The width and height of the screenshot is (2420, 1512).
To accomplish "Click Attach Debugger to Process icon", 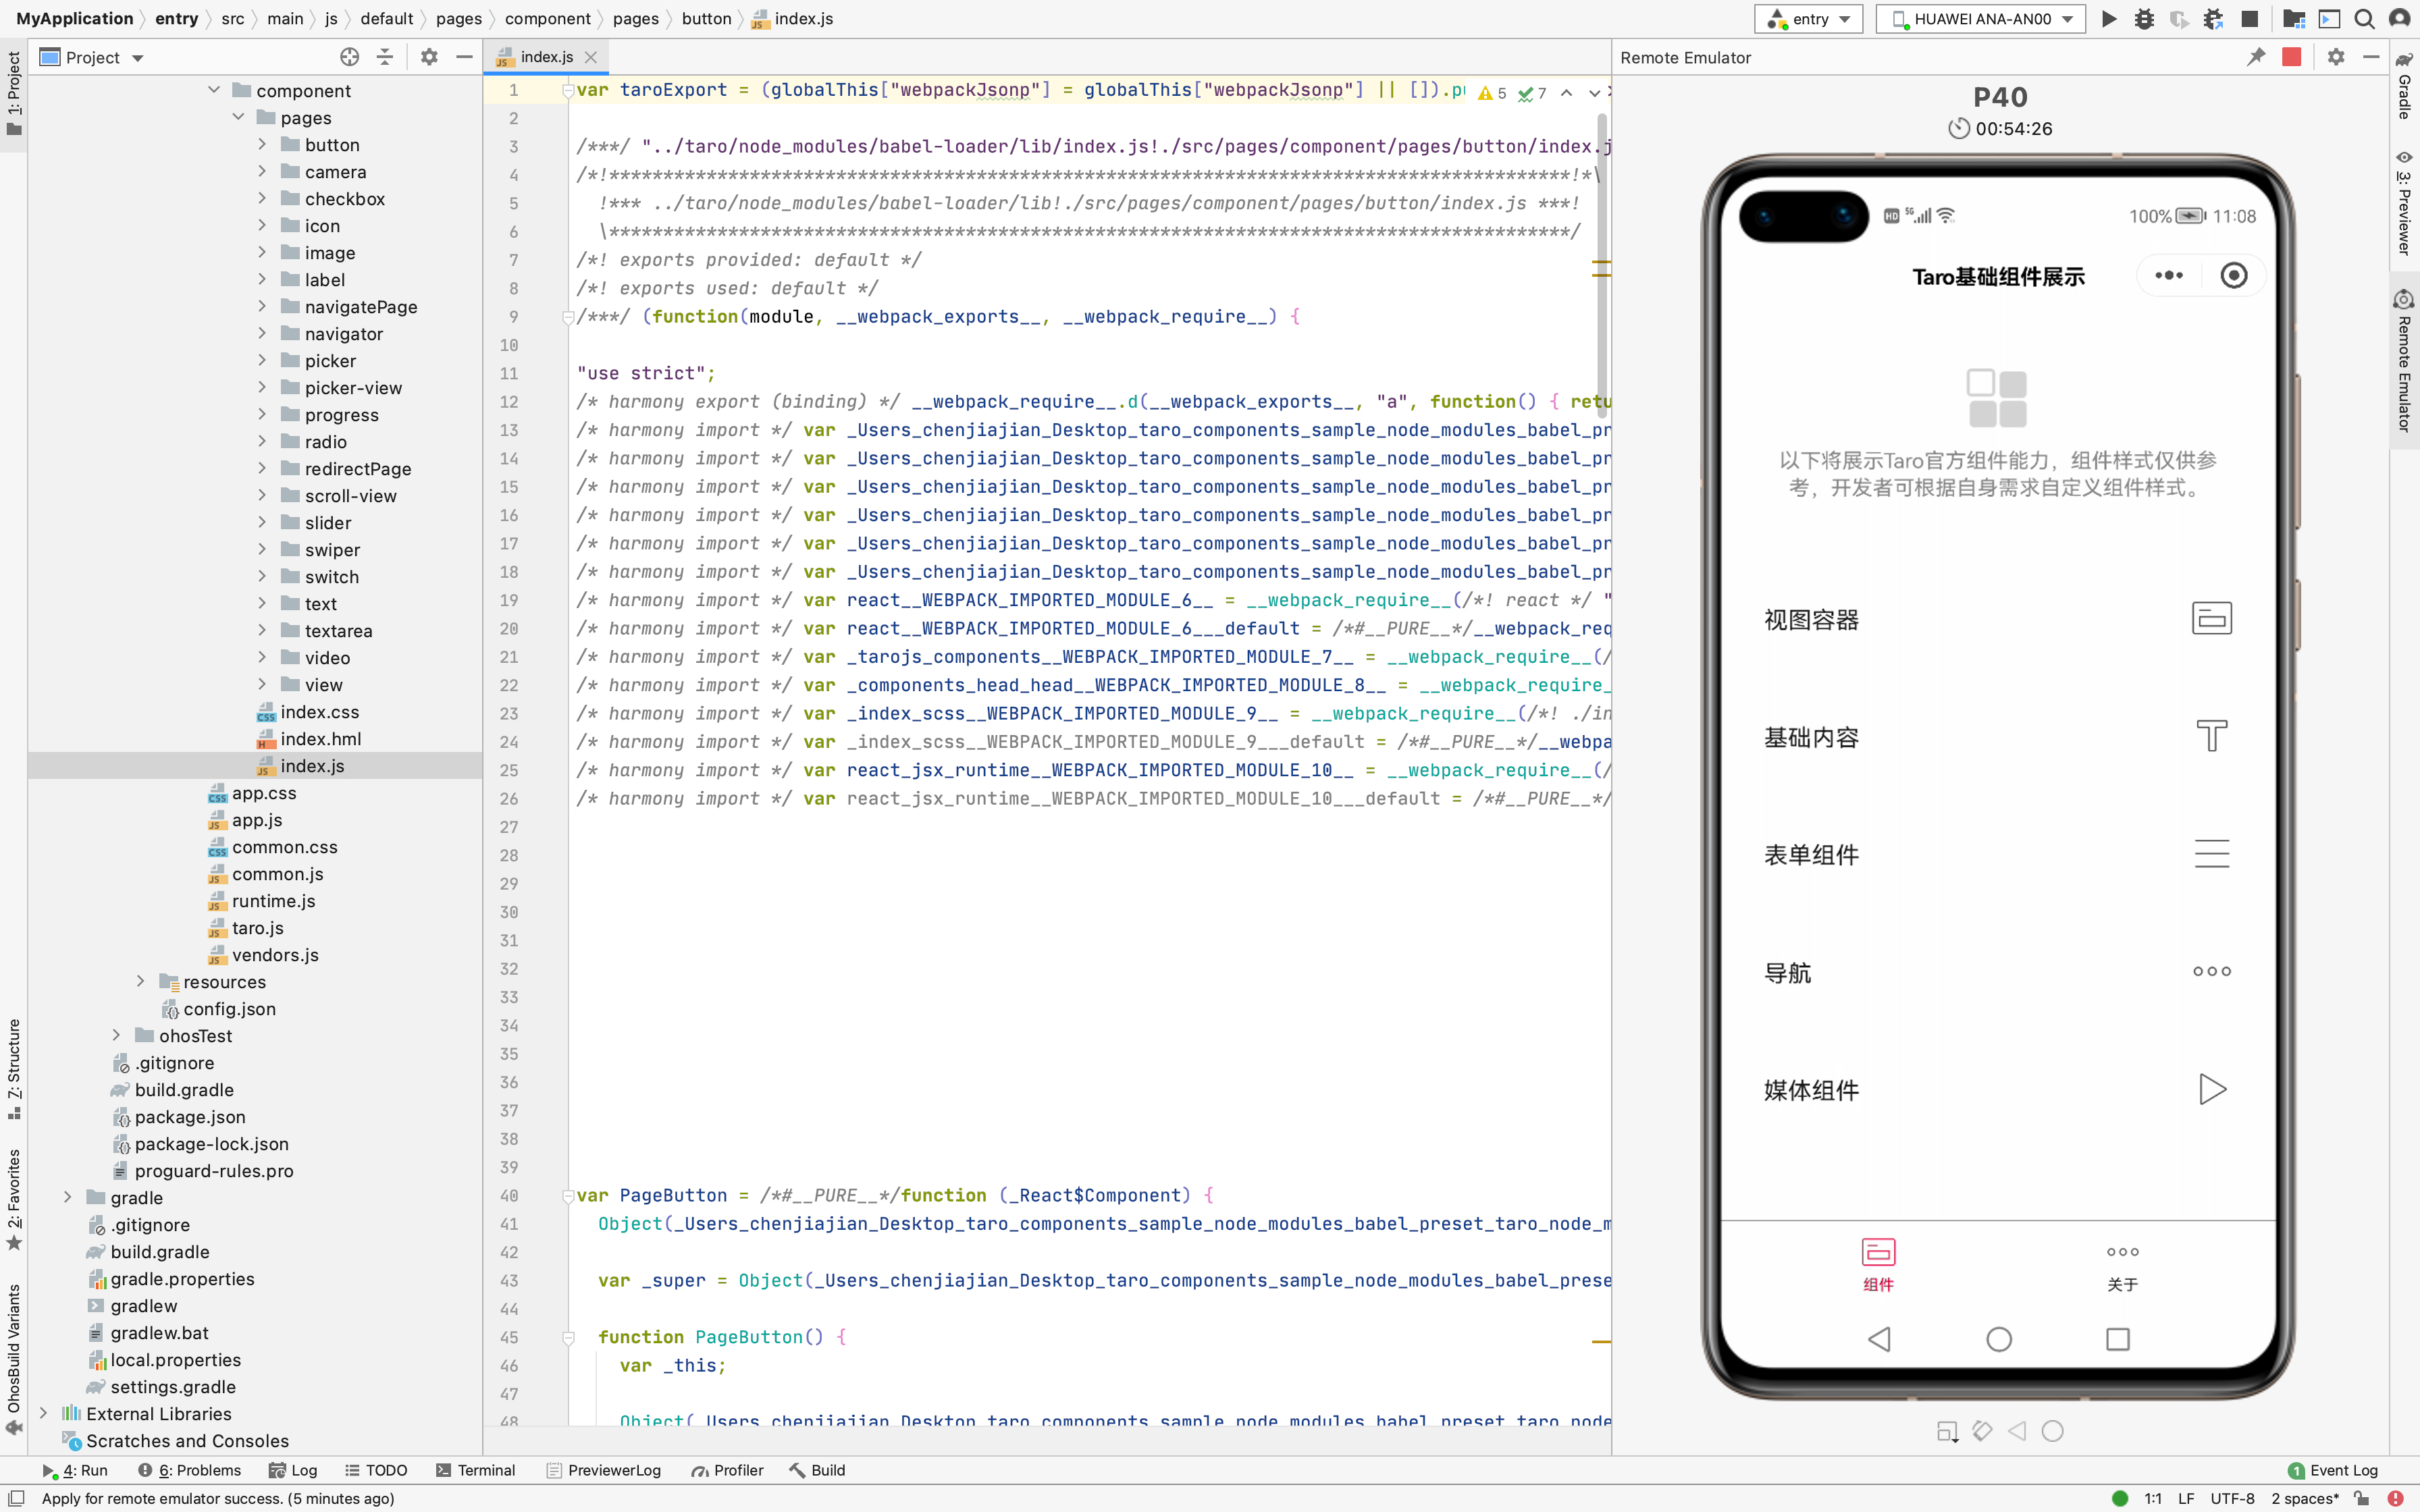I will click(x=2214, y=19).
